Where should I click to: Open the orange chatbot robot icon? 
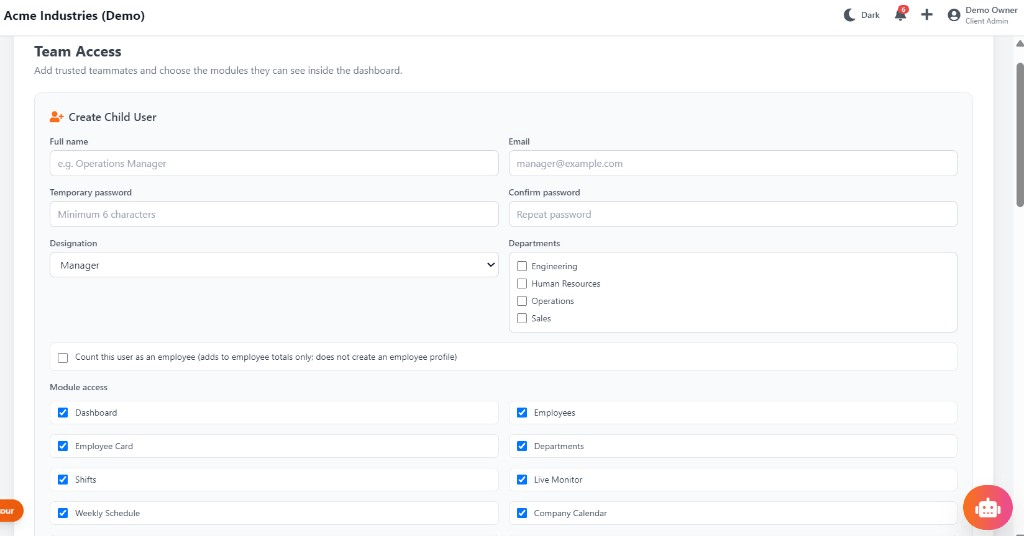click(987, 507)
